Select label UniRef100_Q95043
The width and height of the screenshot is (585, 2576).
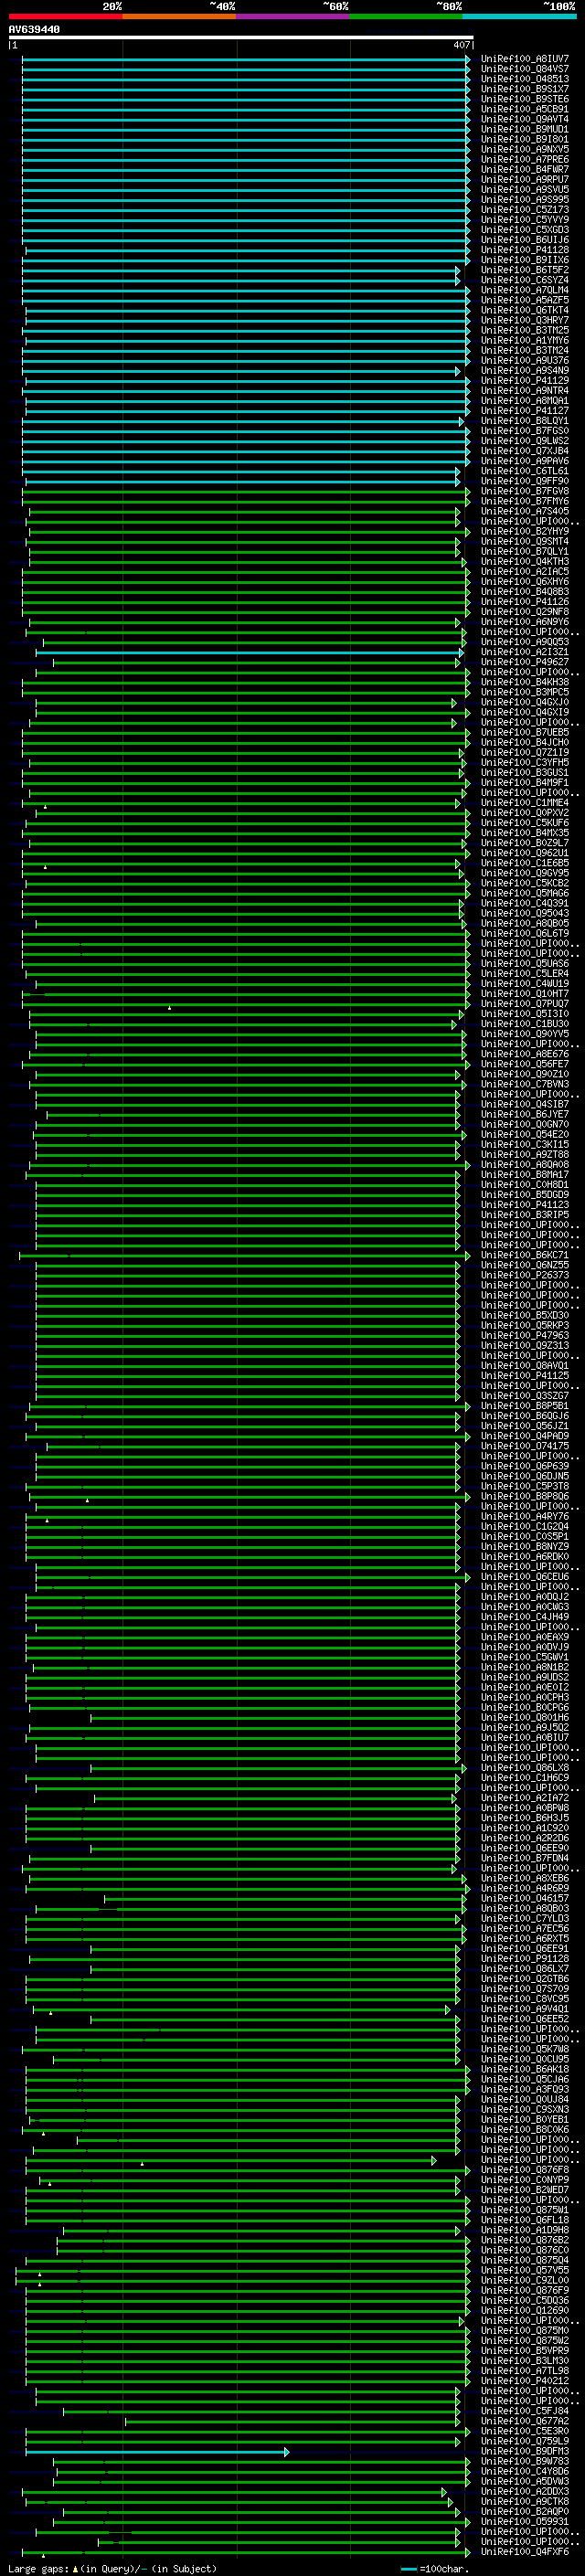pyautogui.click(x=524, y=913)
